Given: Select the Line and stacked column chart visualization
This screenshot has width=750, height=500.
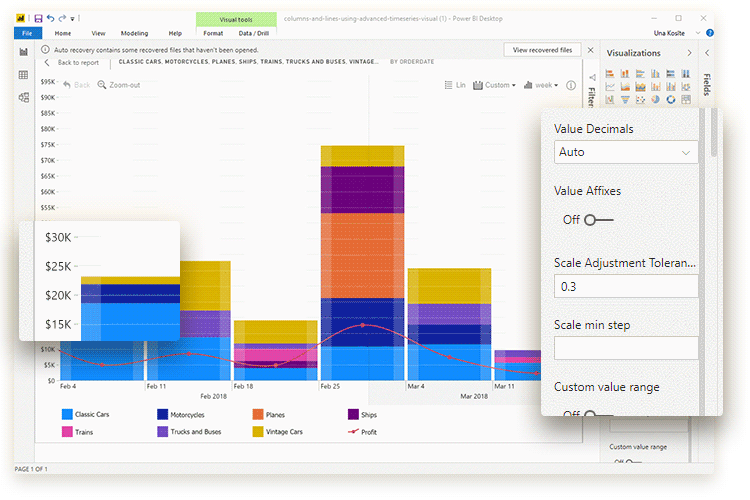Looking at the screenshot, I should pyautogui.click(x=656, y=87).
